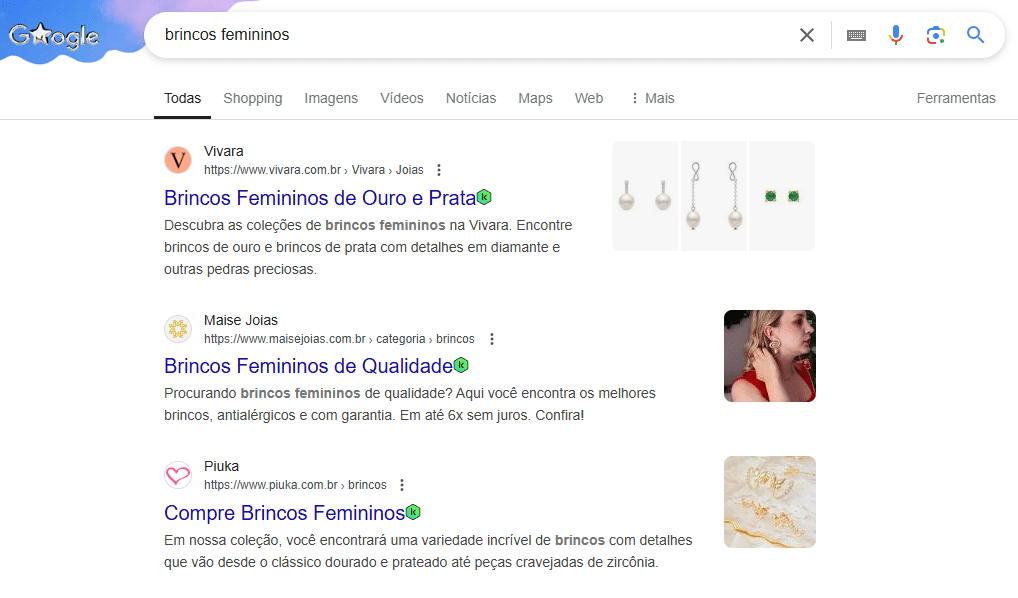This screenshot has width=1018, height=598.
Task: Start voice search with microphone icon
Action: click(x=896, y=35)
